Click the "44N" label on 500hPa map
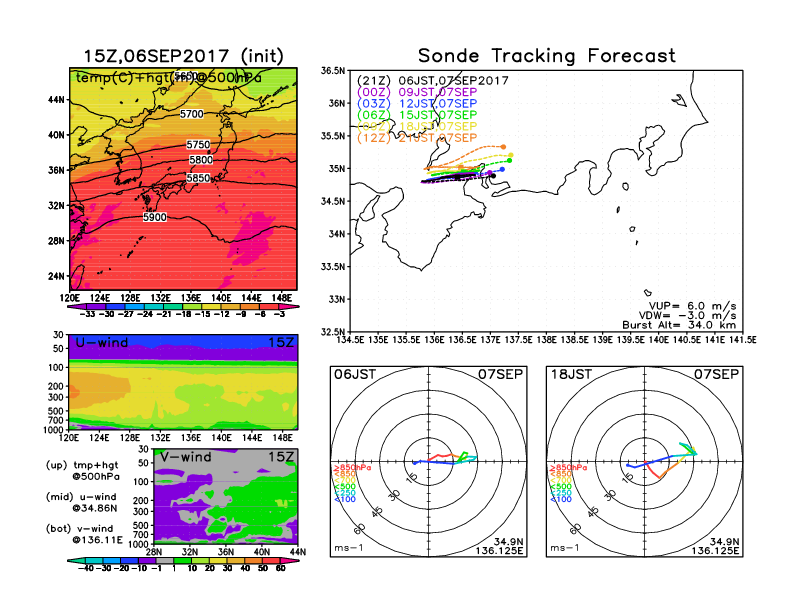This screenshot has width=792, height=612. 56,100
